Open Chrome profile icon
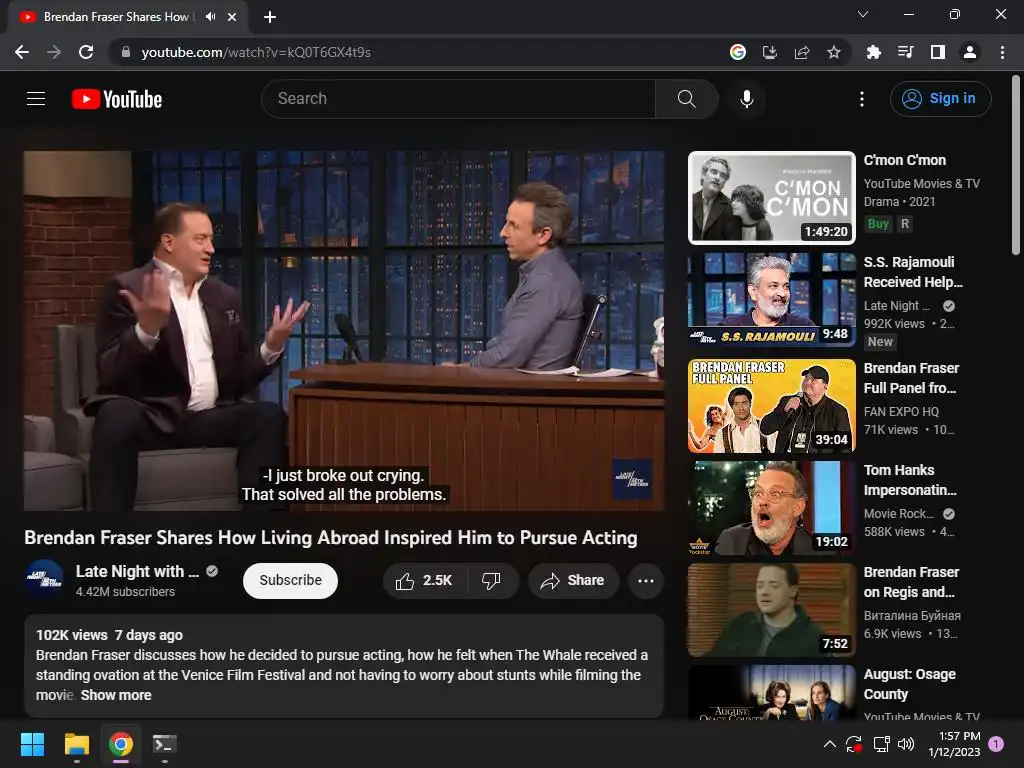1024x768 pixels. pyautogui.click(x=970, y=52)
